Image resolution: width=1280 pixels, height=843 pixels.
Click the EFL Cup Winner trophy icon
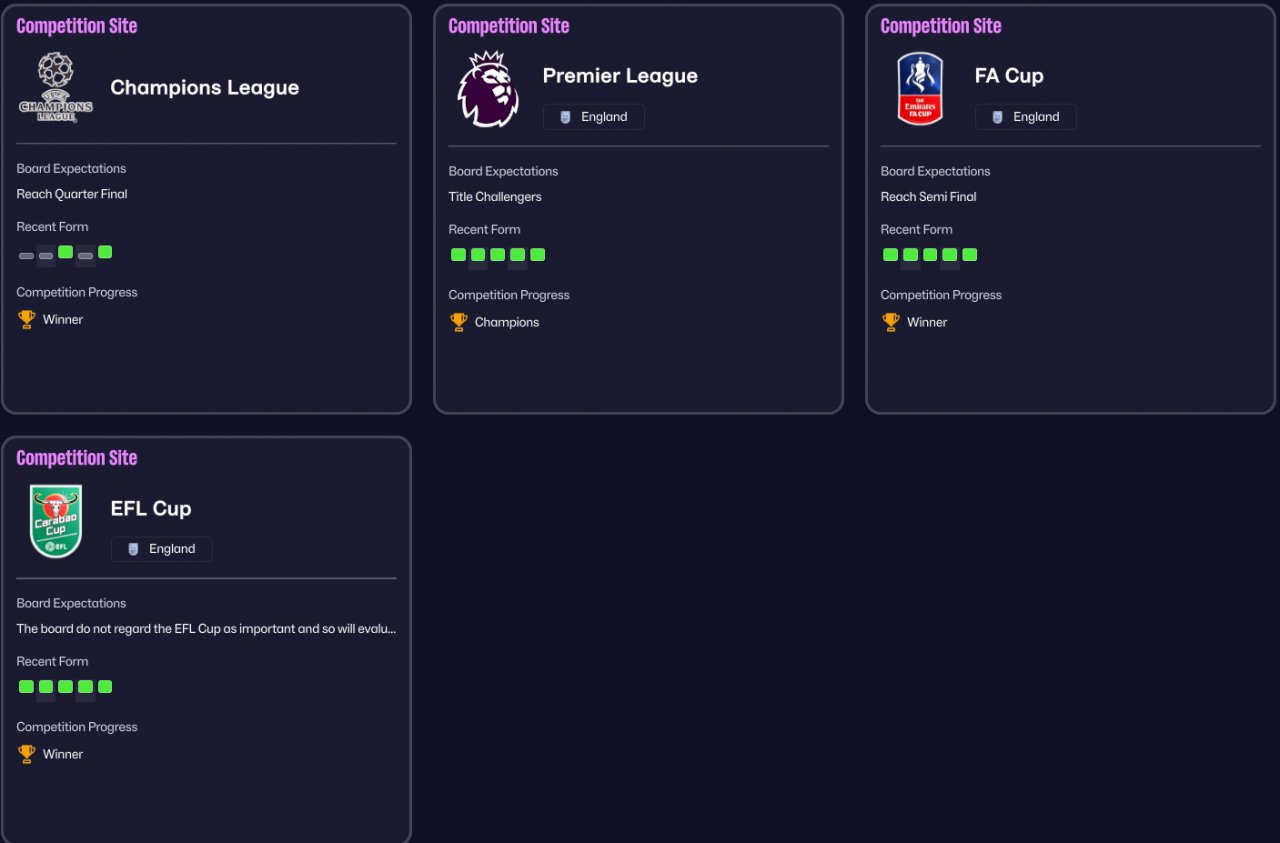(27, 754)
